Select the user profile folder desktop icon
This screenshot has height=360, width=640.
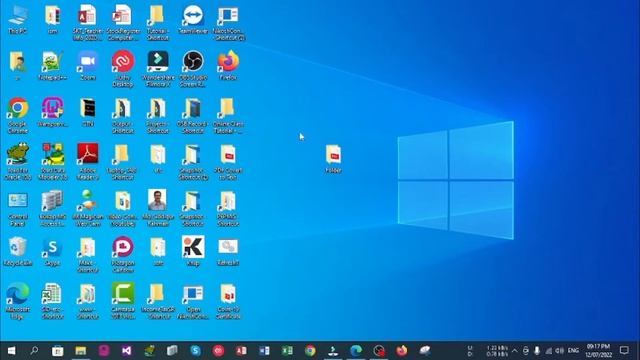point(18,66)
